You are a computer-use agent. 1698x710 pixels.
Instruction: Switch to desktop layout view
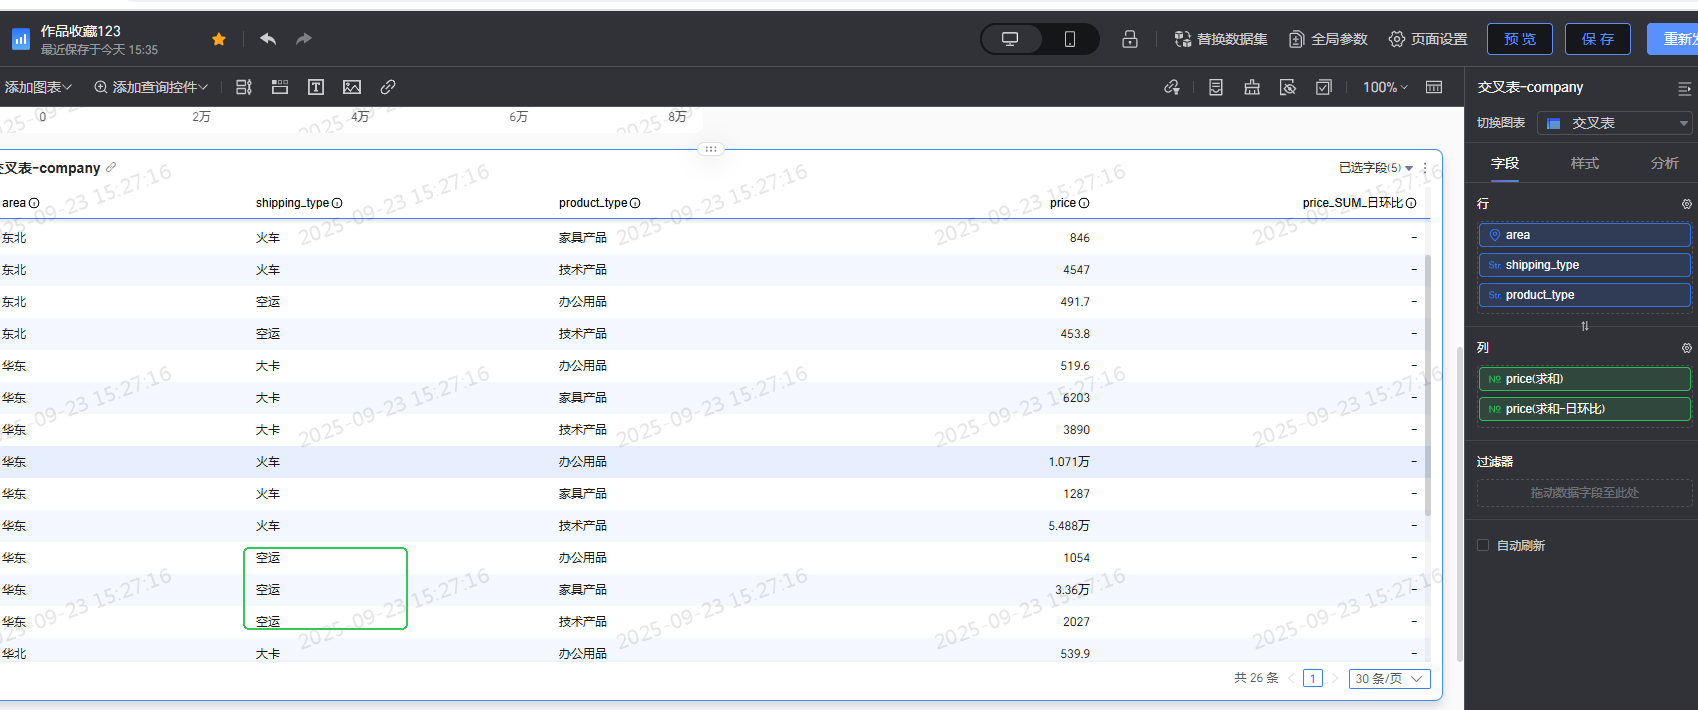pyautogui.click(x=1010, y=39)
